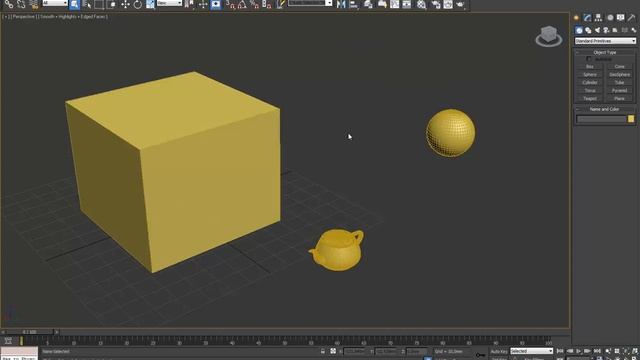Switch to the Create panel tab
The image size is (640, 360).
tap(576, 18)
